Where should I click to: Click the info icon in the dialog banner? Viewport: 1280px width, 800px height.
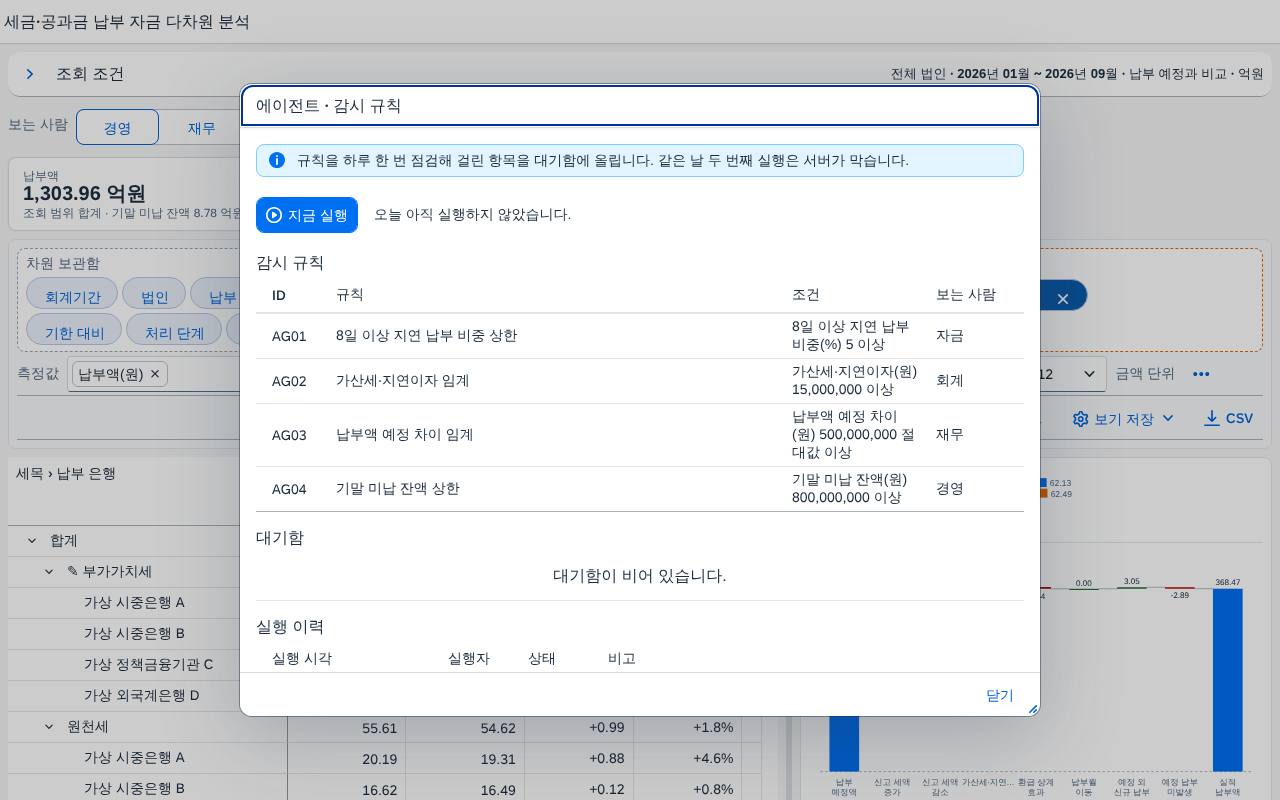[277, 160]
